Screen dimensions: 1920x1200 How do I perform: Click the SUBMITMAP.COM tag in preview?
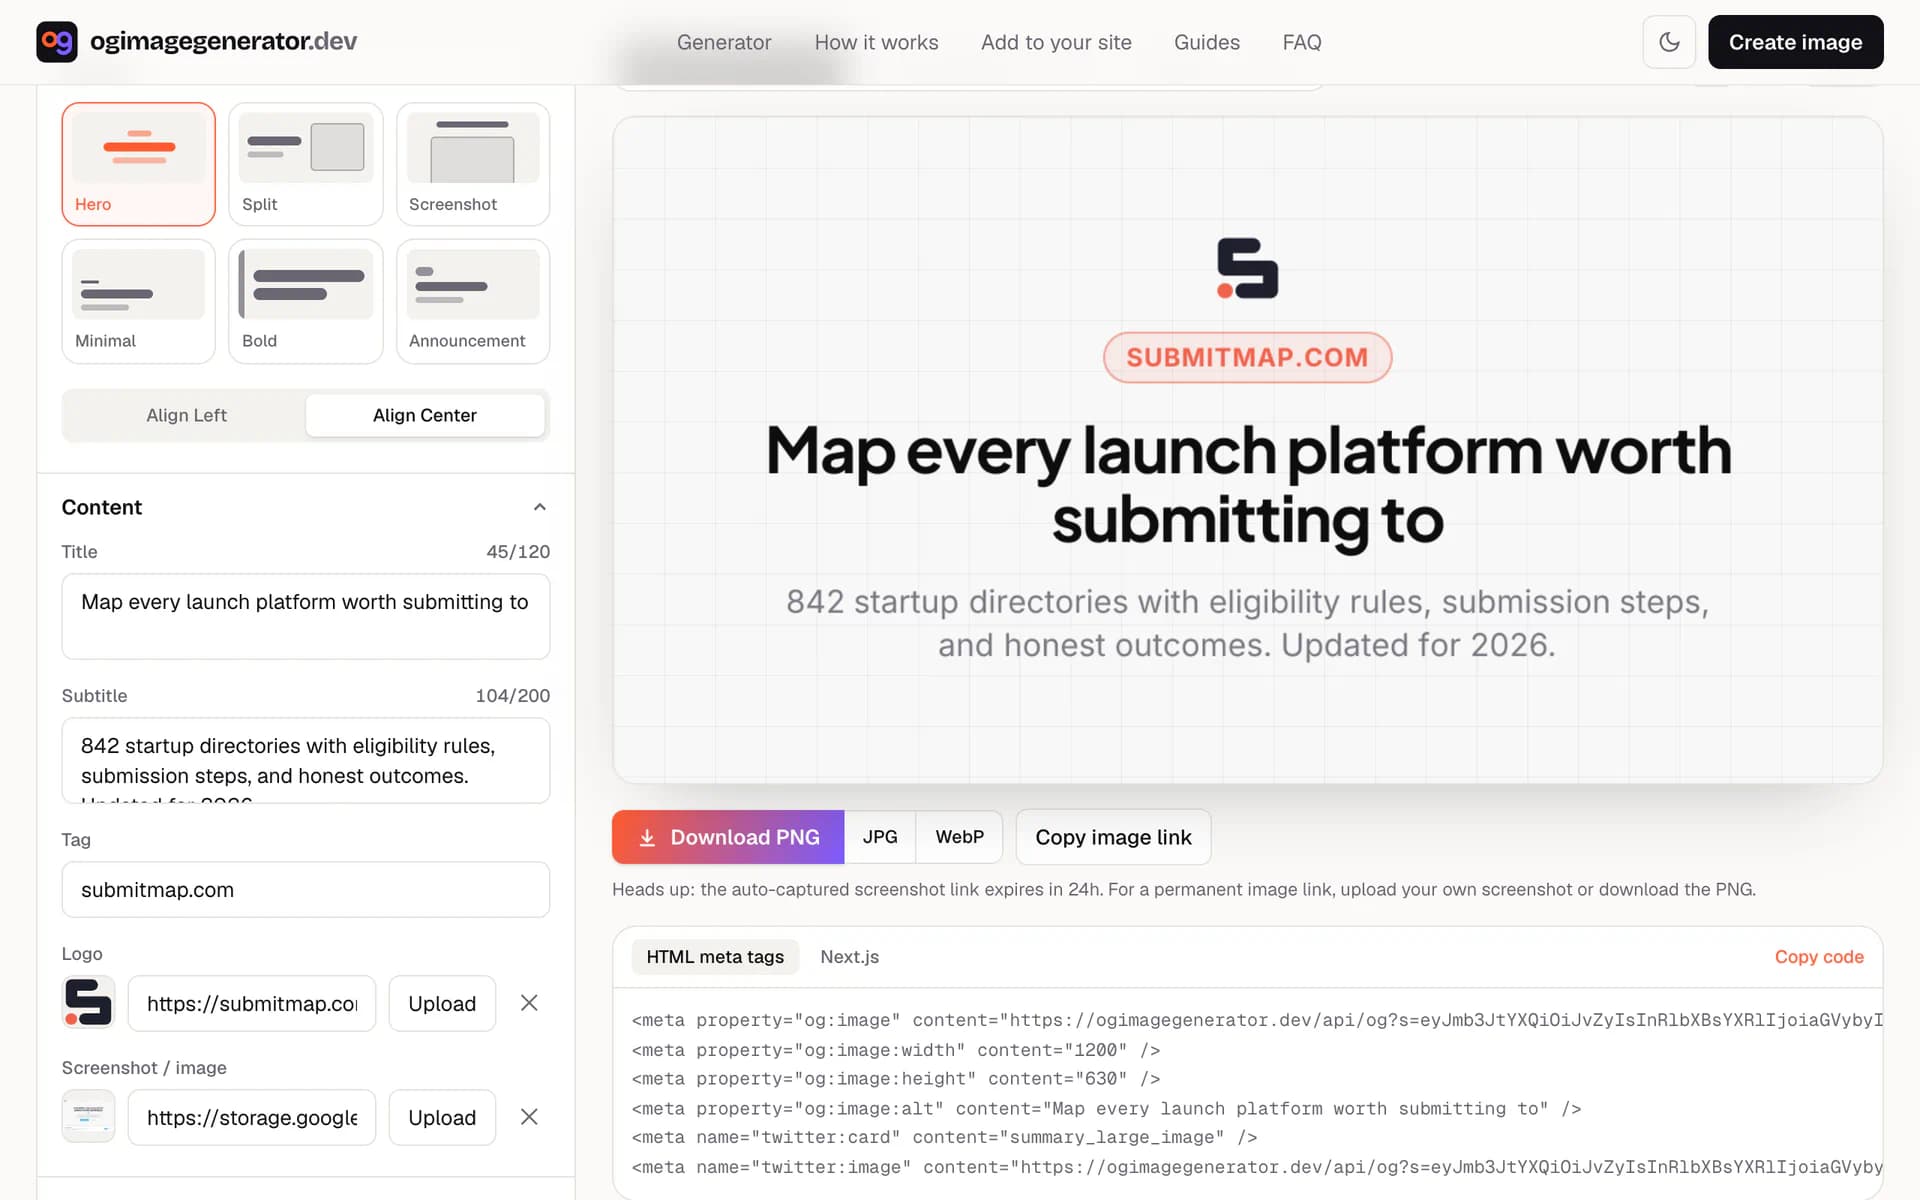(1247, 357)
